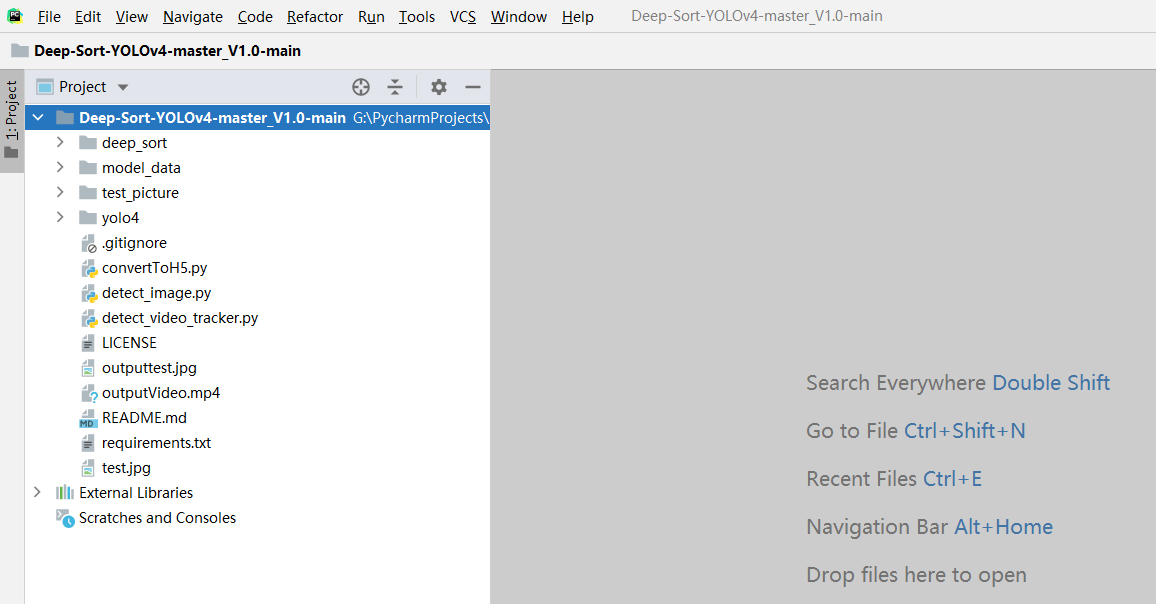Viewport: 1156px width, 604px height.
Task: Click the outputtest.jpg image file icon
Action: pos(88,368)
